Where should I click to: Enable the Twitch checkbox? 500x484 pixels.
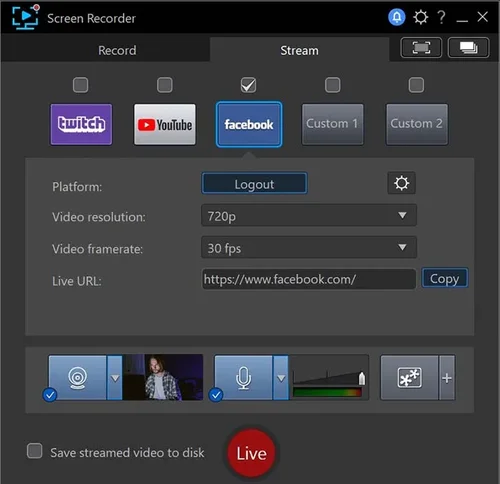coord(81,85)
